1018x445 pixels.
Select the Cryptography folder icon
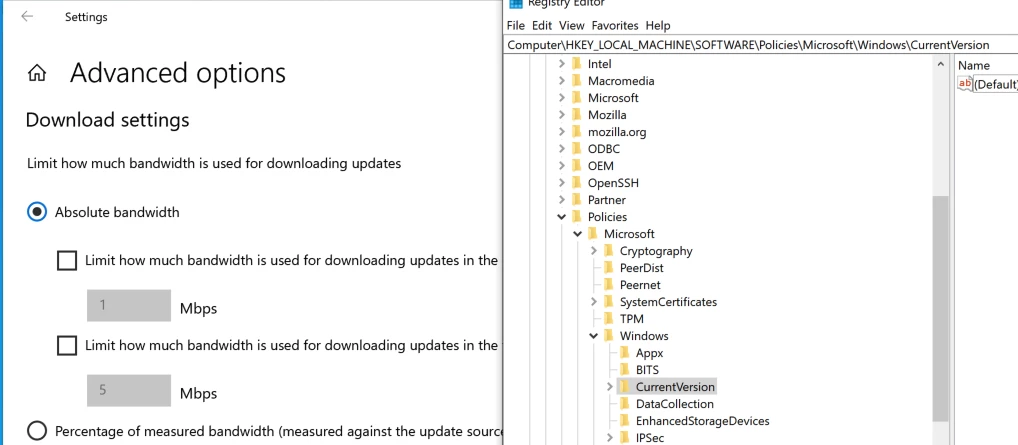(x=608, y=251)
